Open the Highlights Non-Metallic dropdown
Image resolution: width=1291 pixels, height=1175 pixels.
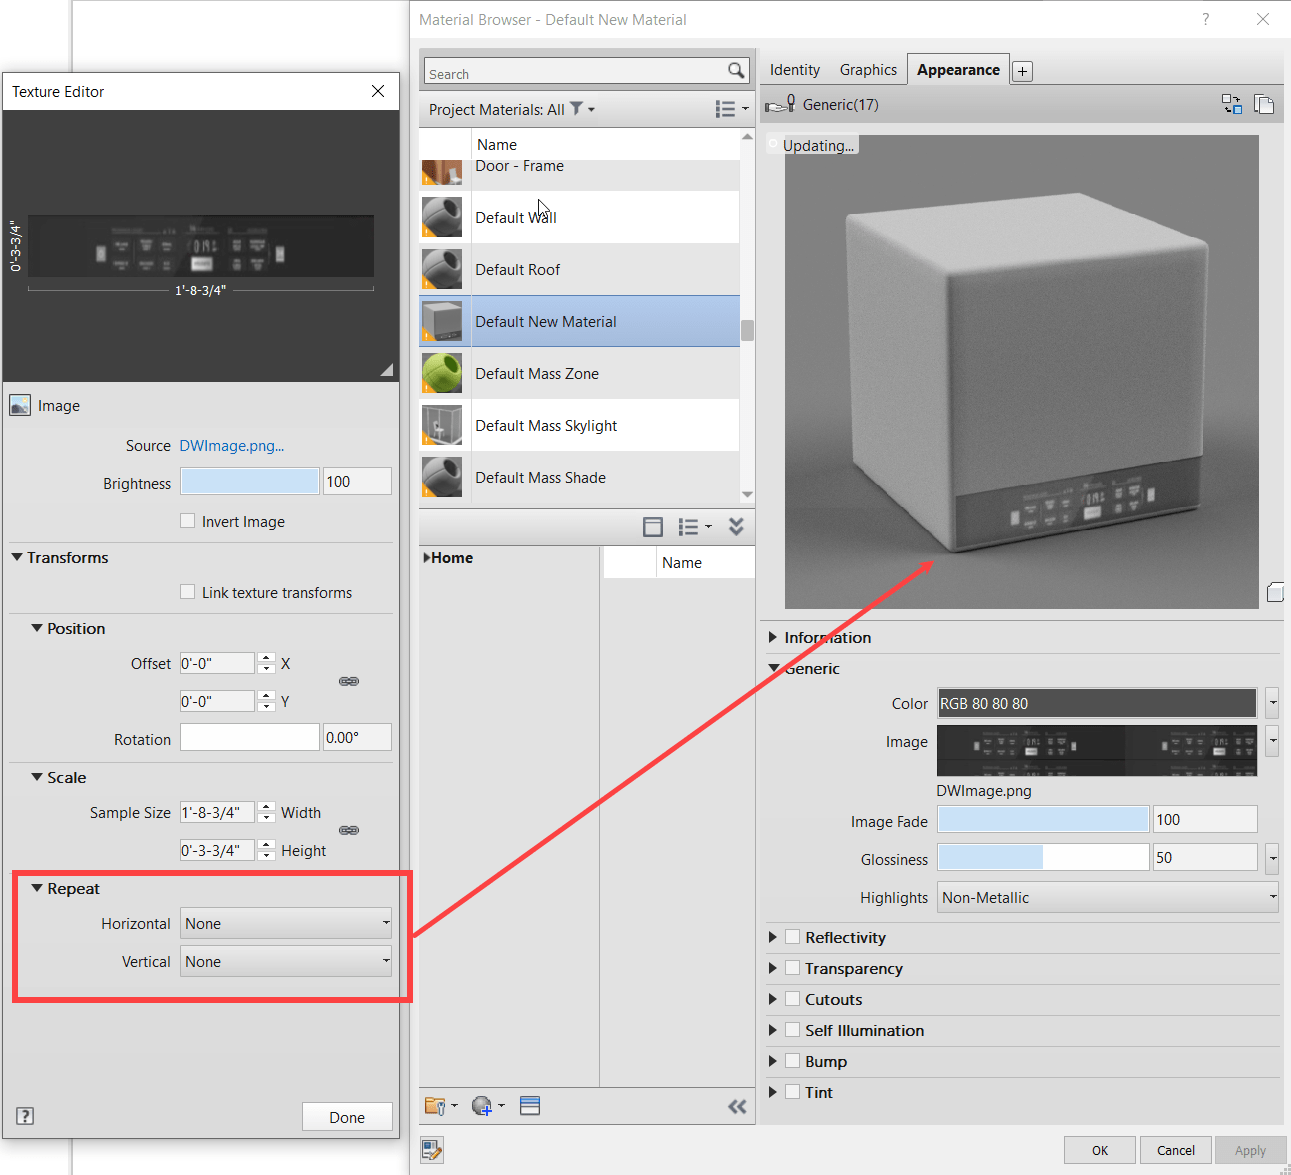click(1105, 897)
